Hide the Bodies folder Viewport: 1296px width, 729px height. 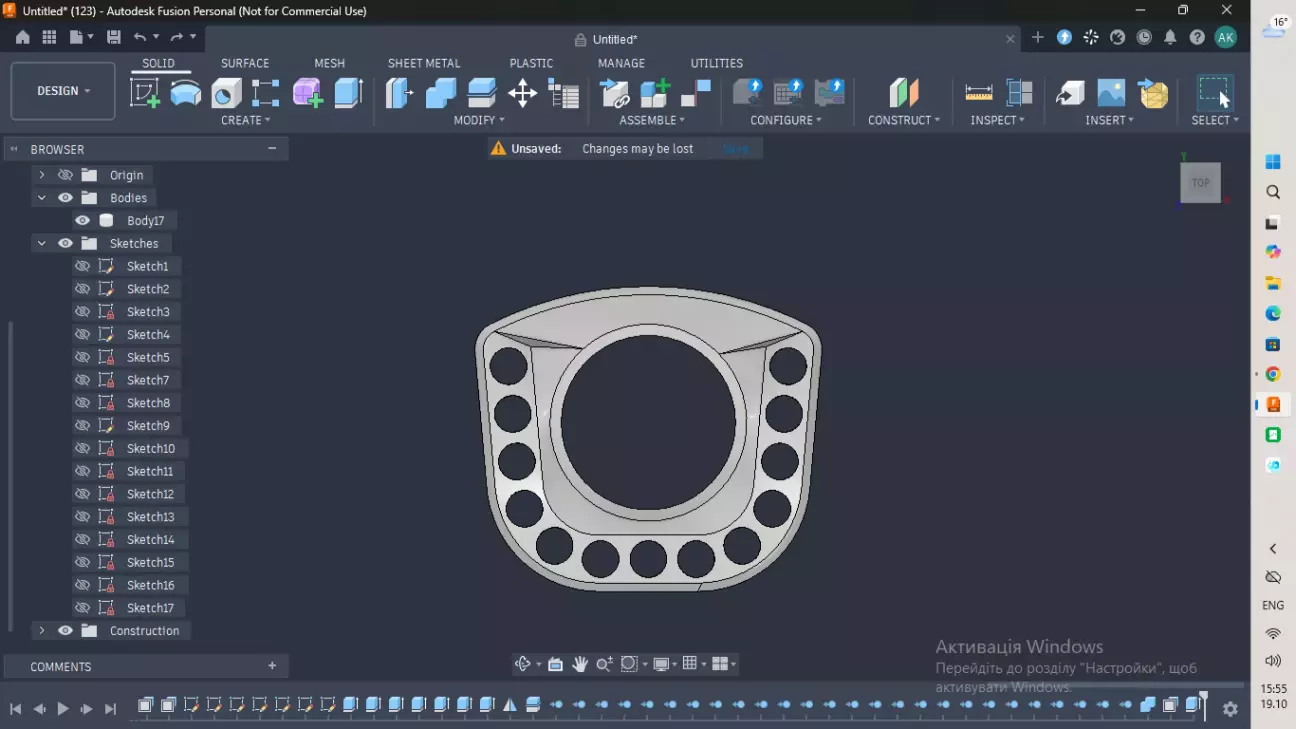pos(66,198)
